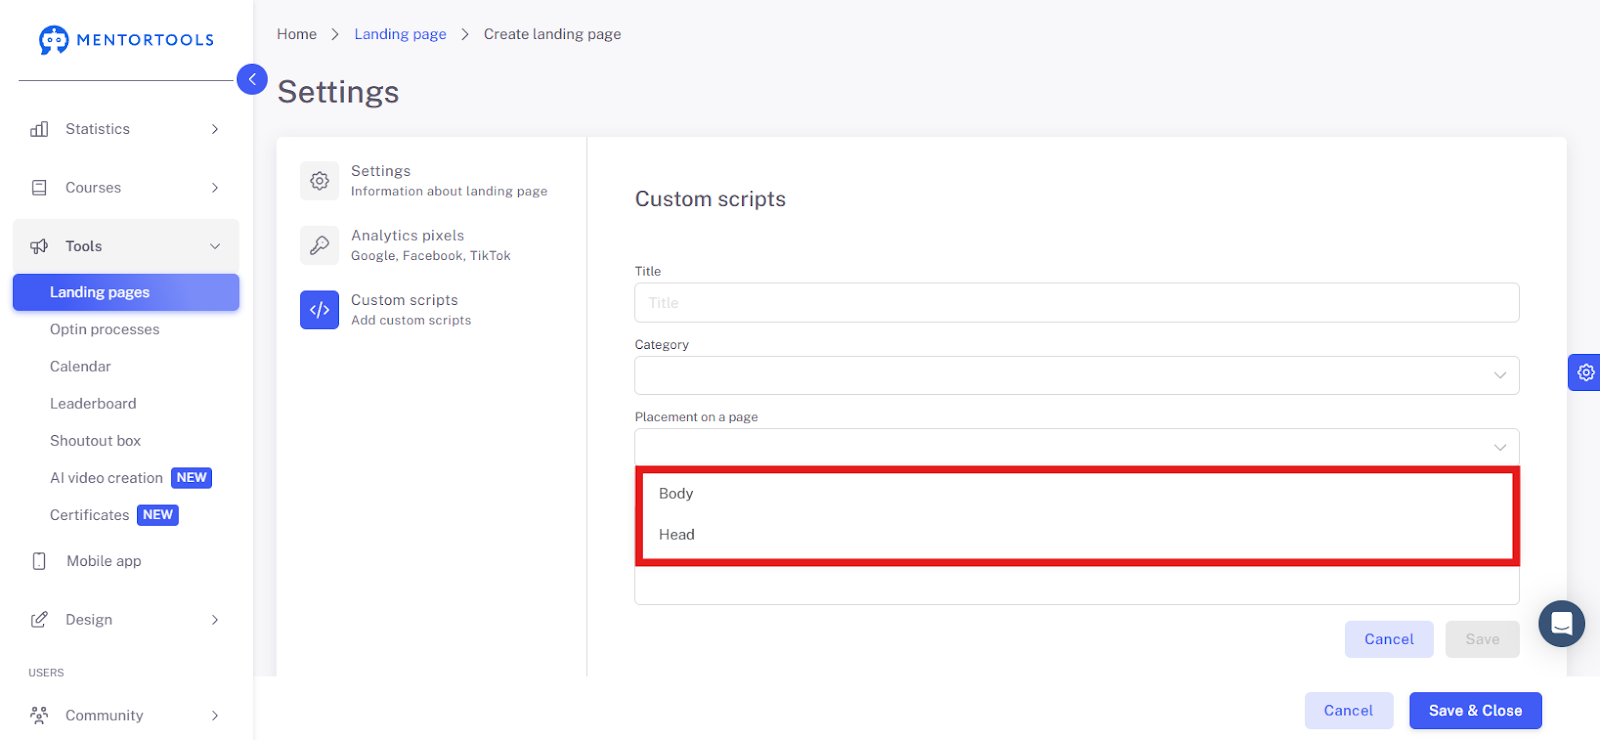Open AI video creation item
The height and width of the screenshot is (740, 1600).
[131, 478]
